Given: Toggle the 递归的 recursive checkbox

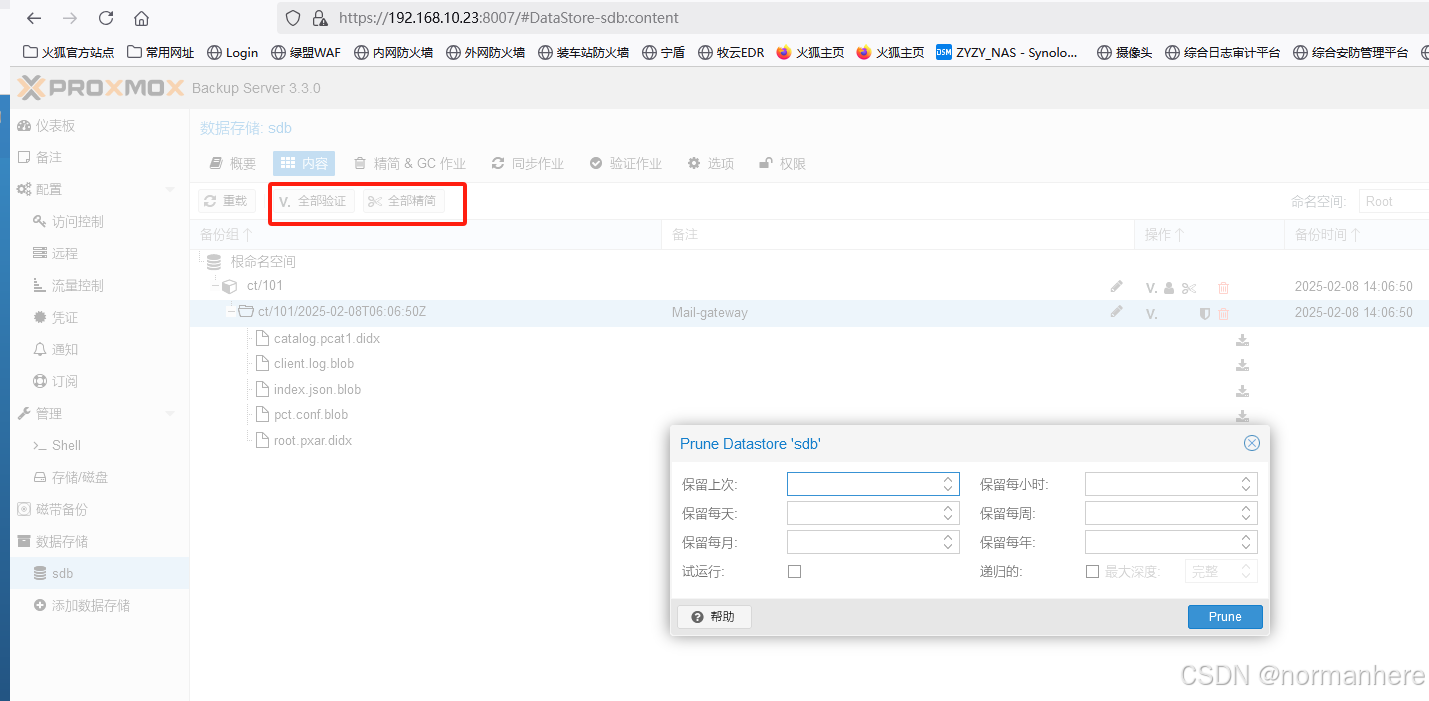Looking at the screenshot, I should 1092,572.
